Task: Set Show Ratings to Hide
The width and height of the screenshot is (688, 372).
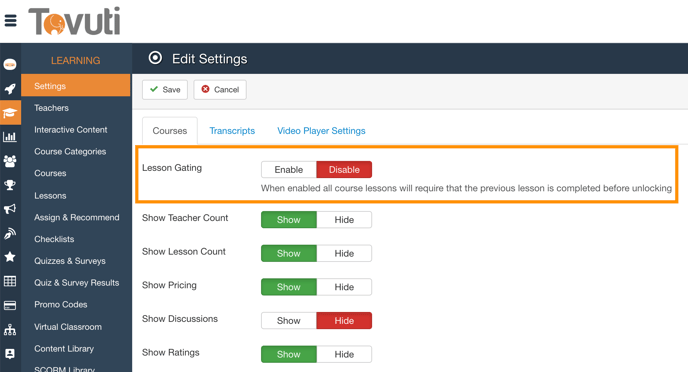Action: click(344, 354)
